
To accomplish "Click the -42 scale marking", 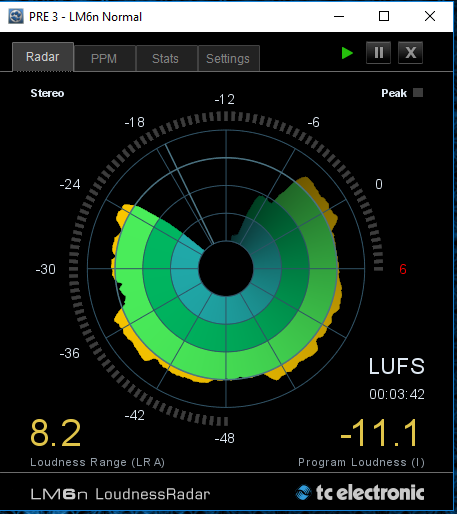I will click(x=135, y=416).
